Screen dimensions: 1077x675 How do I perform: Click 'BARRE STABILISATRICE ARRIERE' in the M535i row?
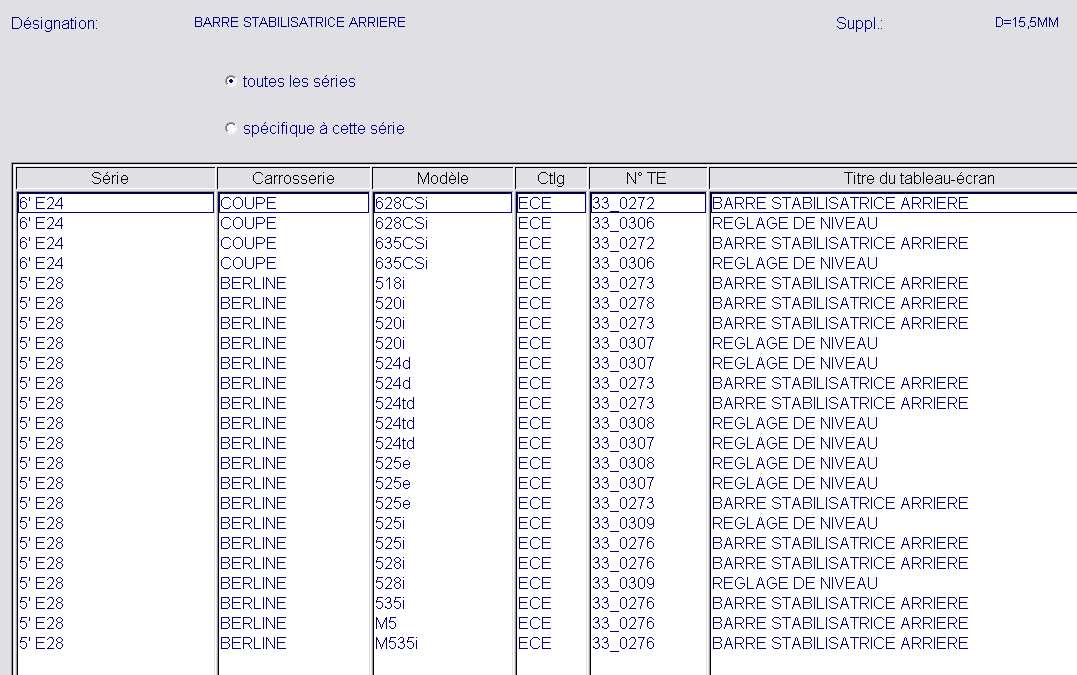click(840, 643)
